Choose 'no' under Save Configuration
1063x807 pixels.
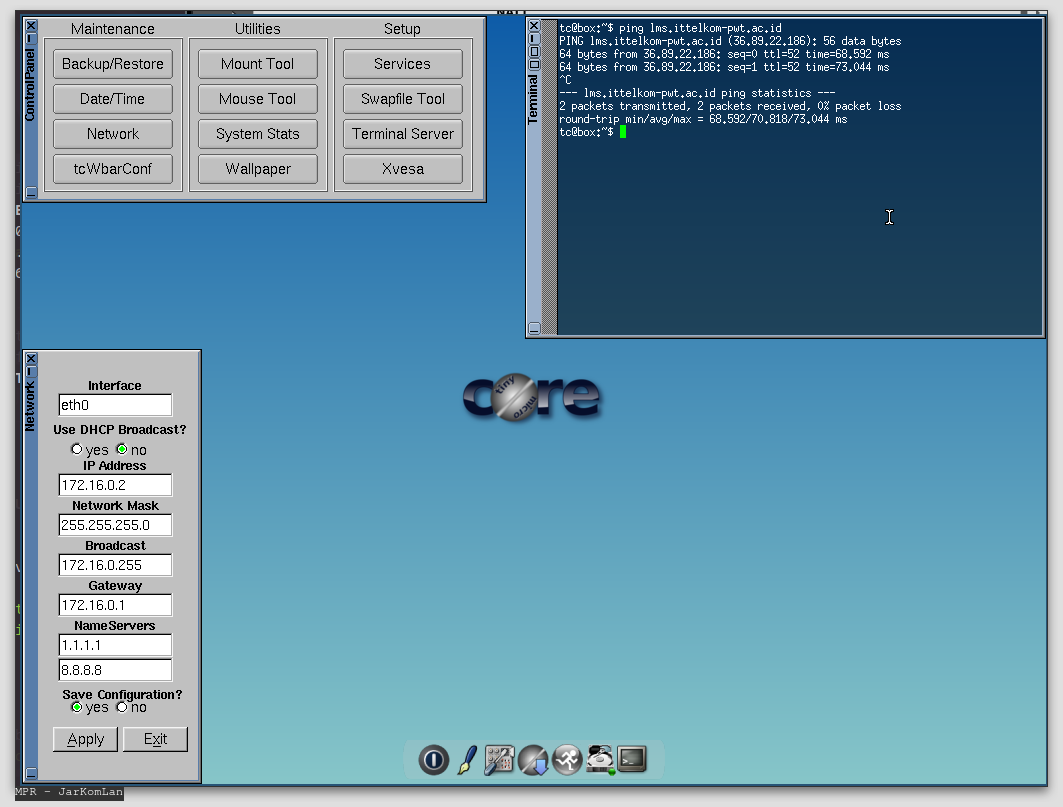[122, 707]
